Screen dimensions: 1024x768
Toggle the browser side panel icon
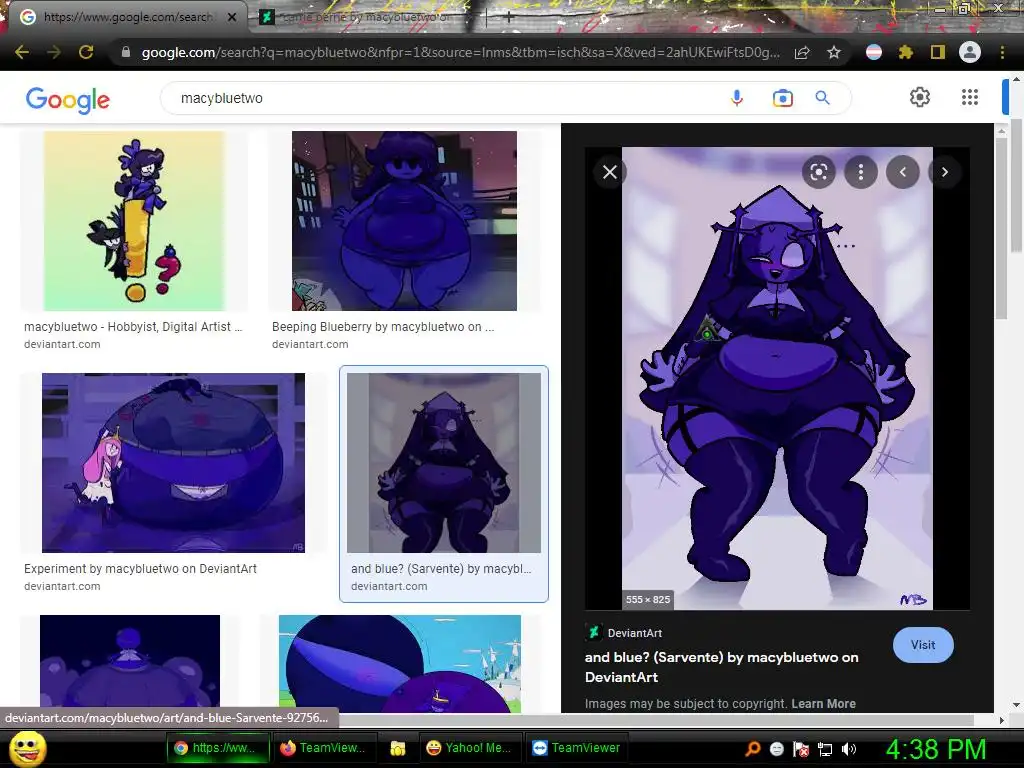click(x=937, y=52)
